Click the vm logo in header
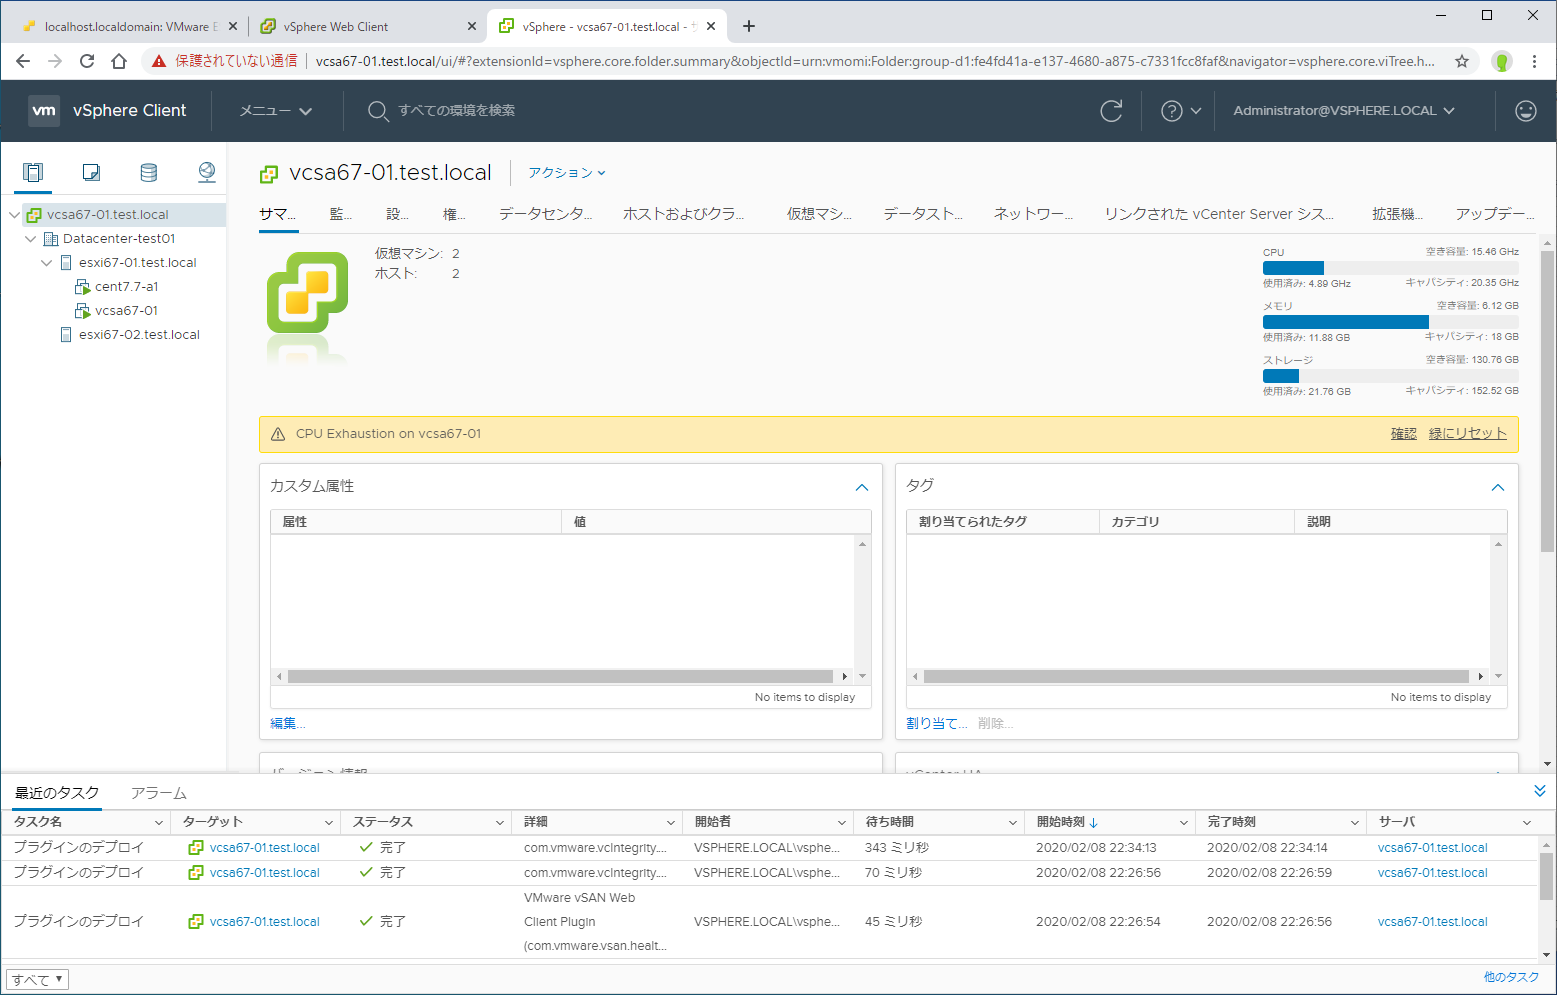 coord(44,110)
